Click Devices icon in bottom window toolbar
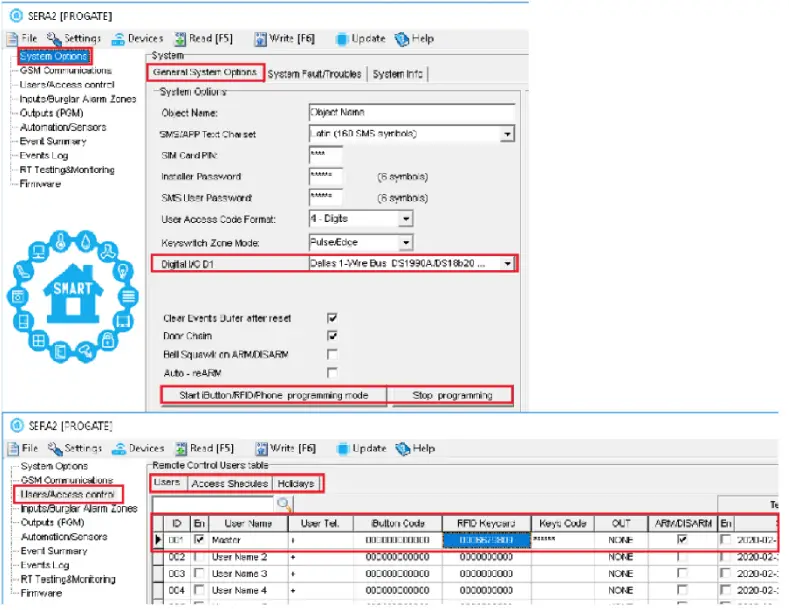This screenshot has height=610, width=789. pos(119,448)
